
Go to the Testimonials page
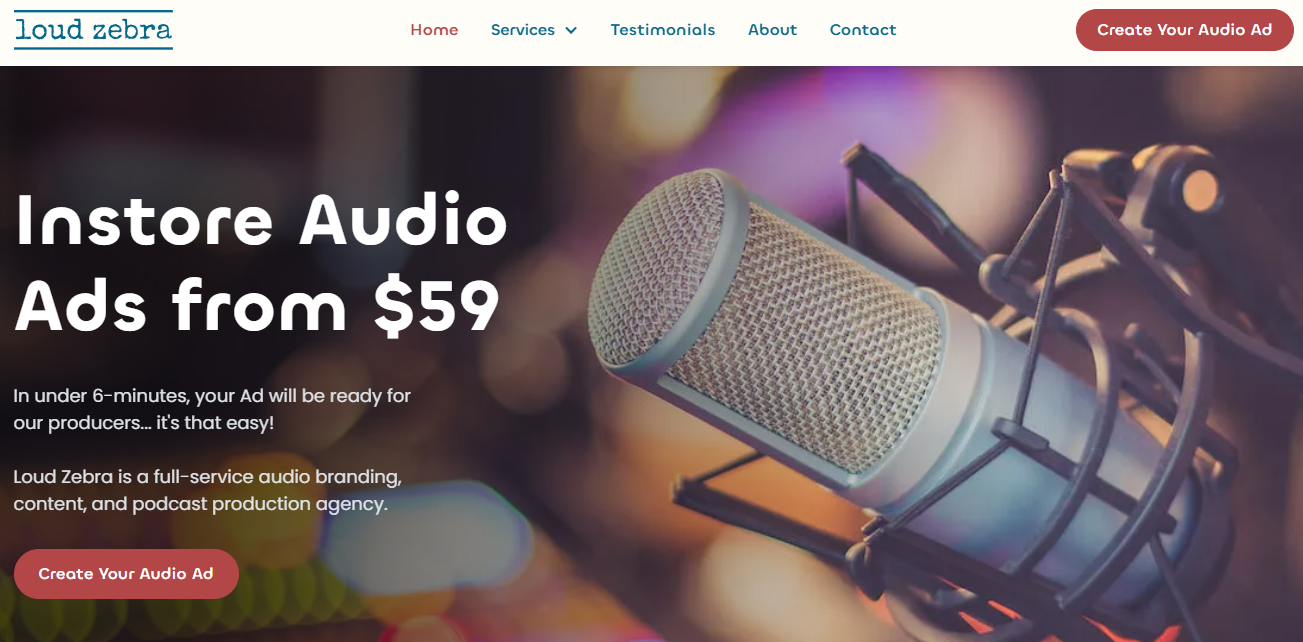point(663,30)
